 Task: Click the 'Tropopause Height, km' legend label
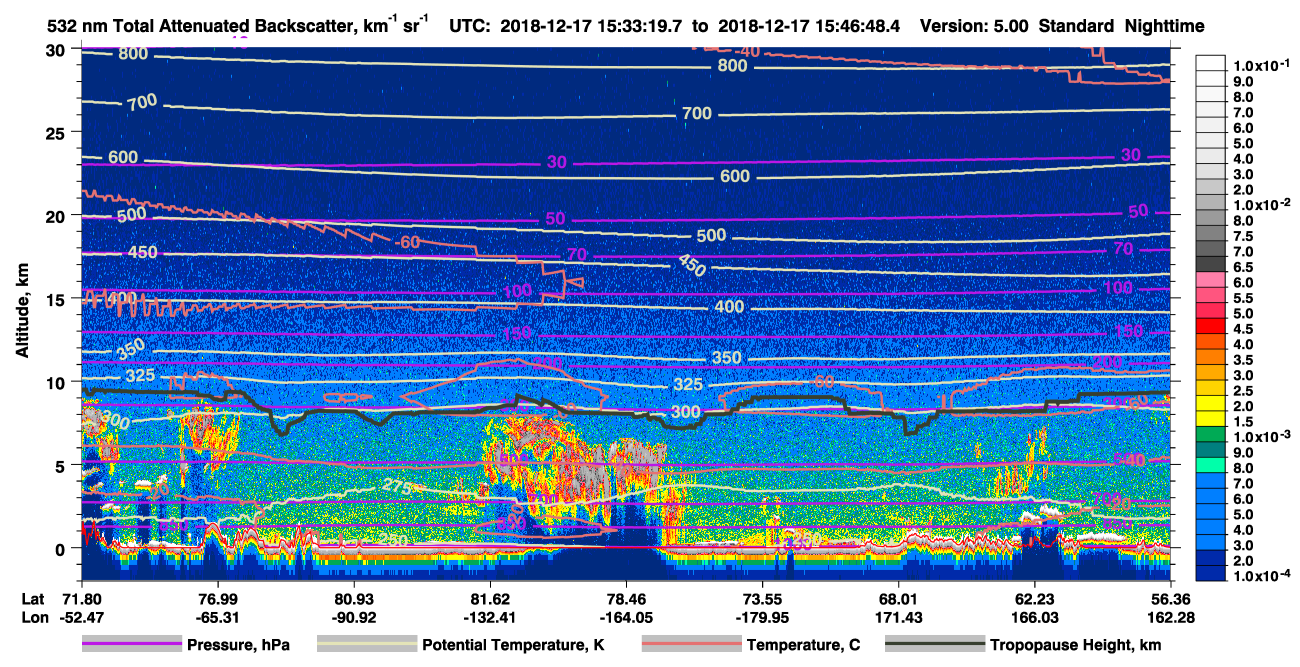pyautogui.click(x=1076, y=645)
